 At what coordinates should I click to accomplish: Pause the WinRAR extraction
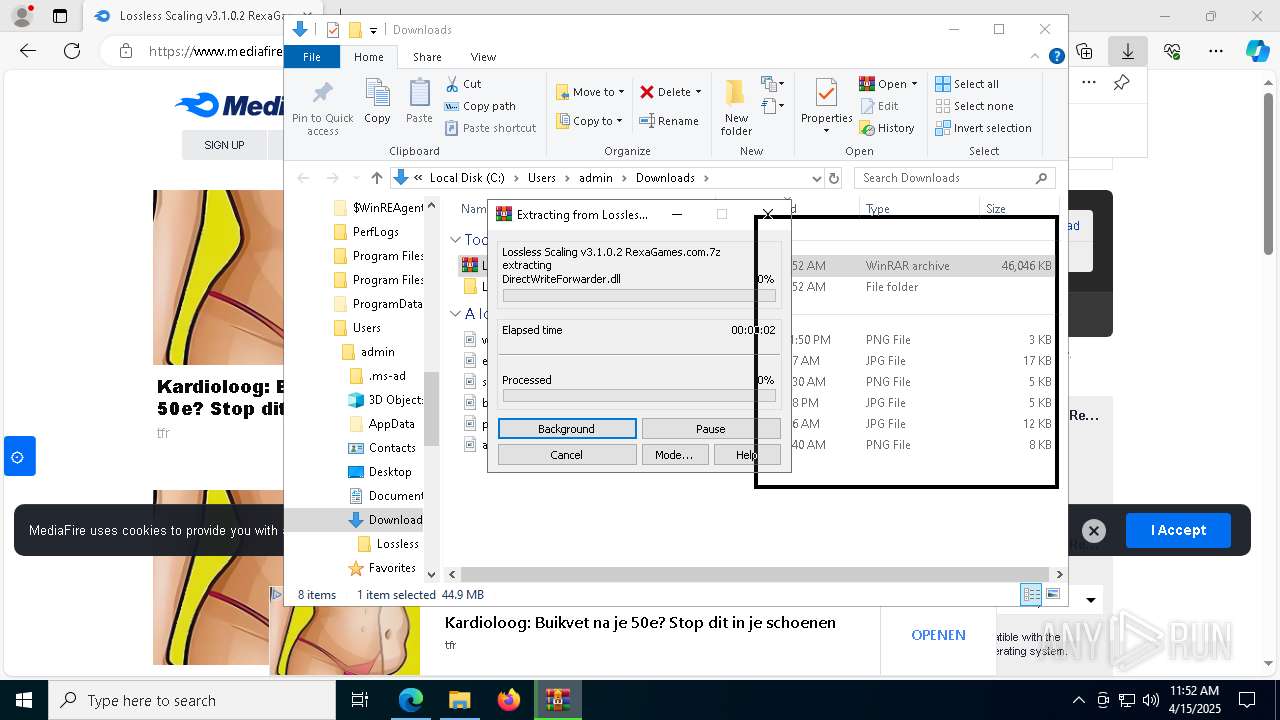click(710, 429)
